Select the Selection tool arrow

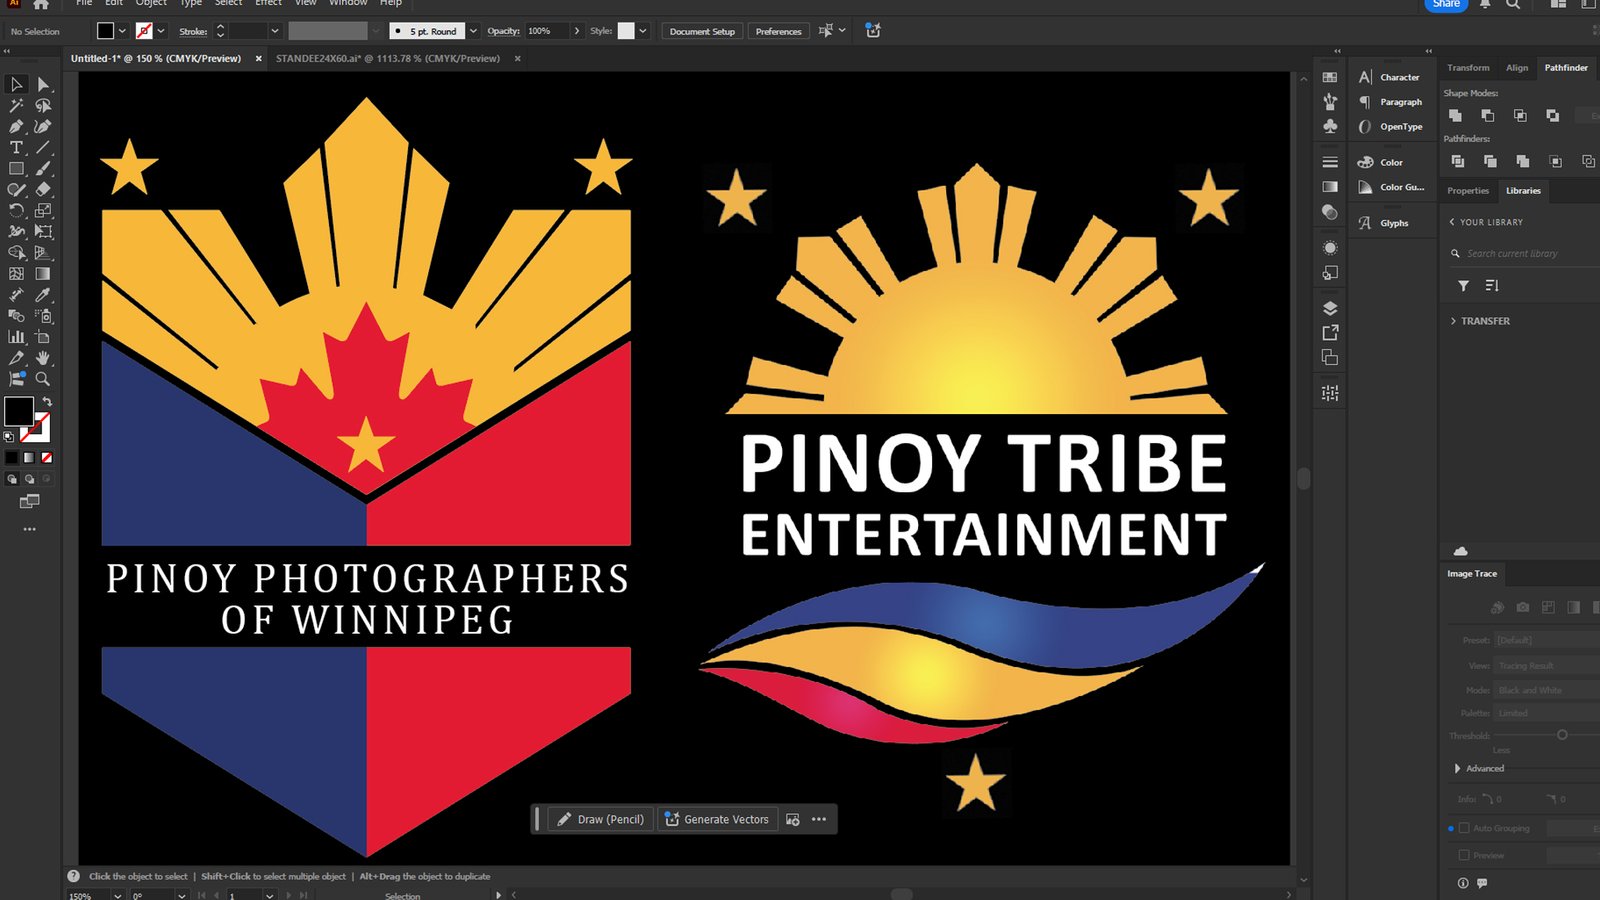pyautogui.click(x=16, y=84)
